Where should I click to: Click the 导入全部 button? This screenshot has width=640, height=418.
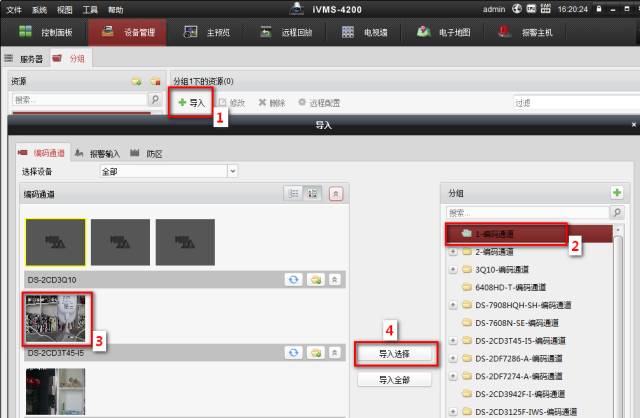[x=397, y=380]
